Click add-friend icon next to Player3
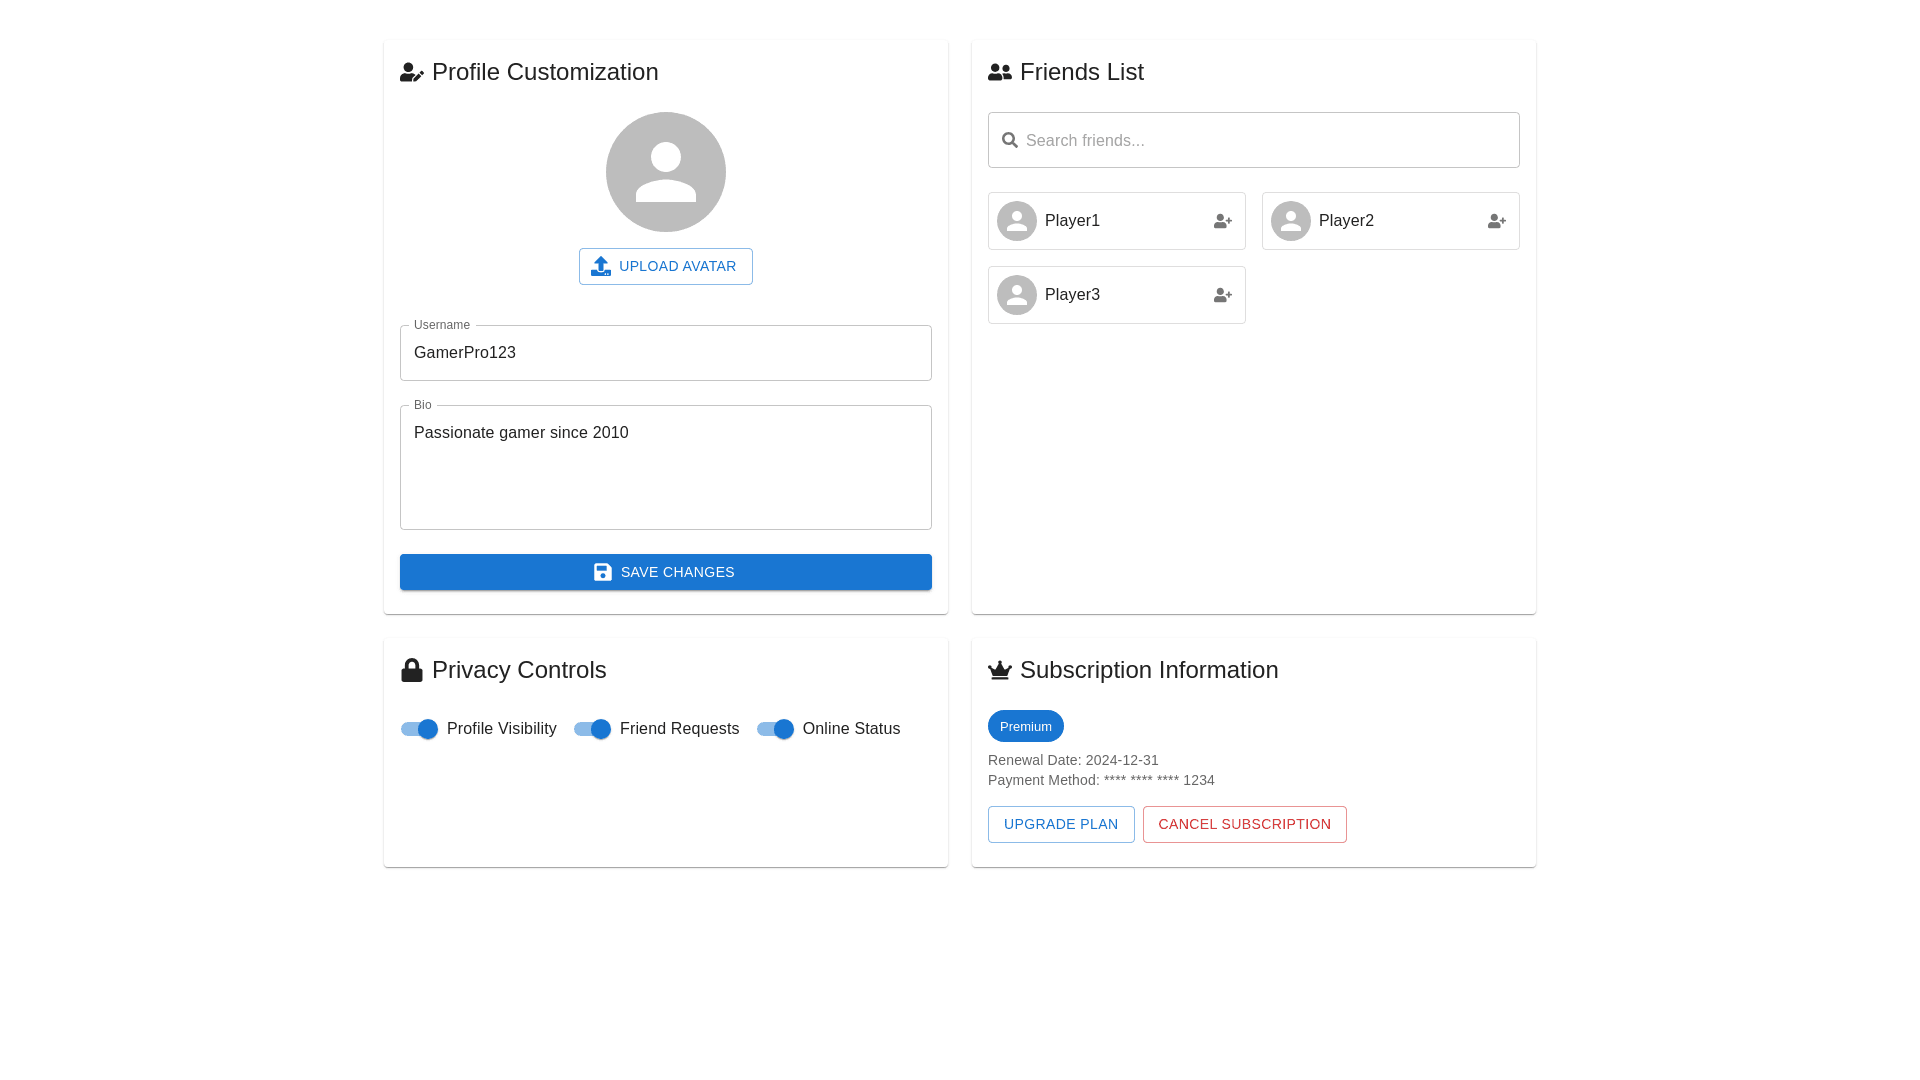The height and width of the screenshot is (1080, 1920). click(1222, 295)
